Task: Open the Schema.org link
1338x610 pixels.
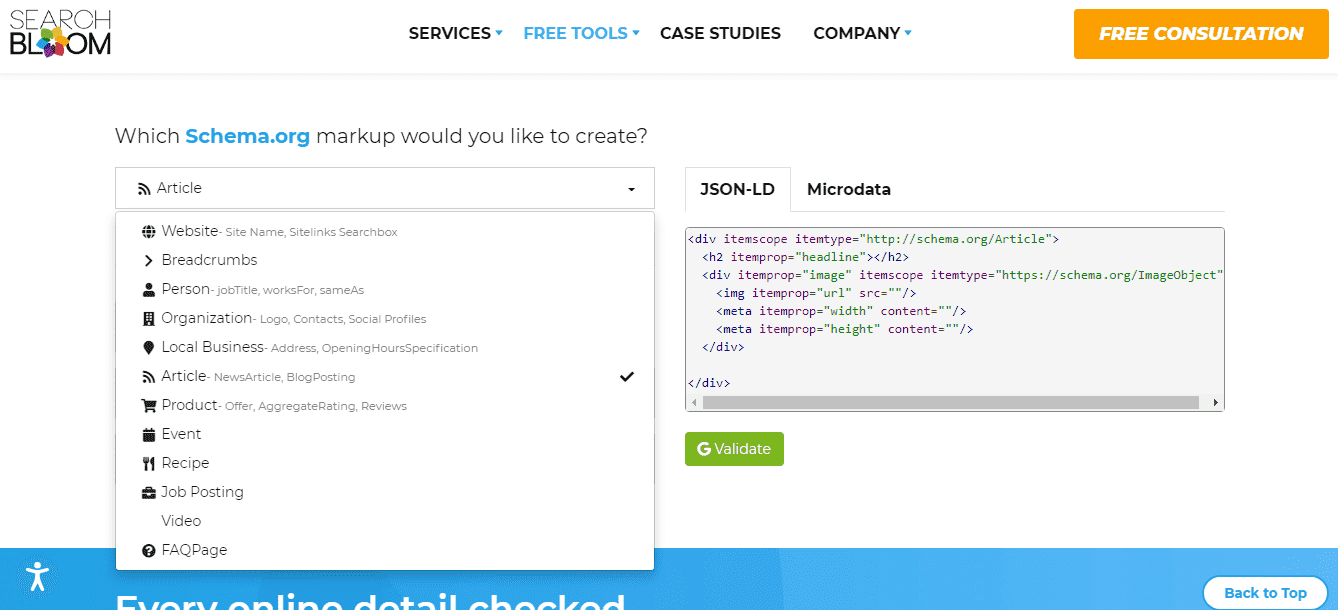Action: [248, 136]
